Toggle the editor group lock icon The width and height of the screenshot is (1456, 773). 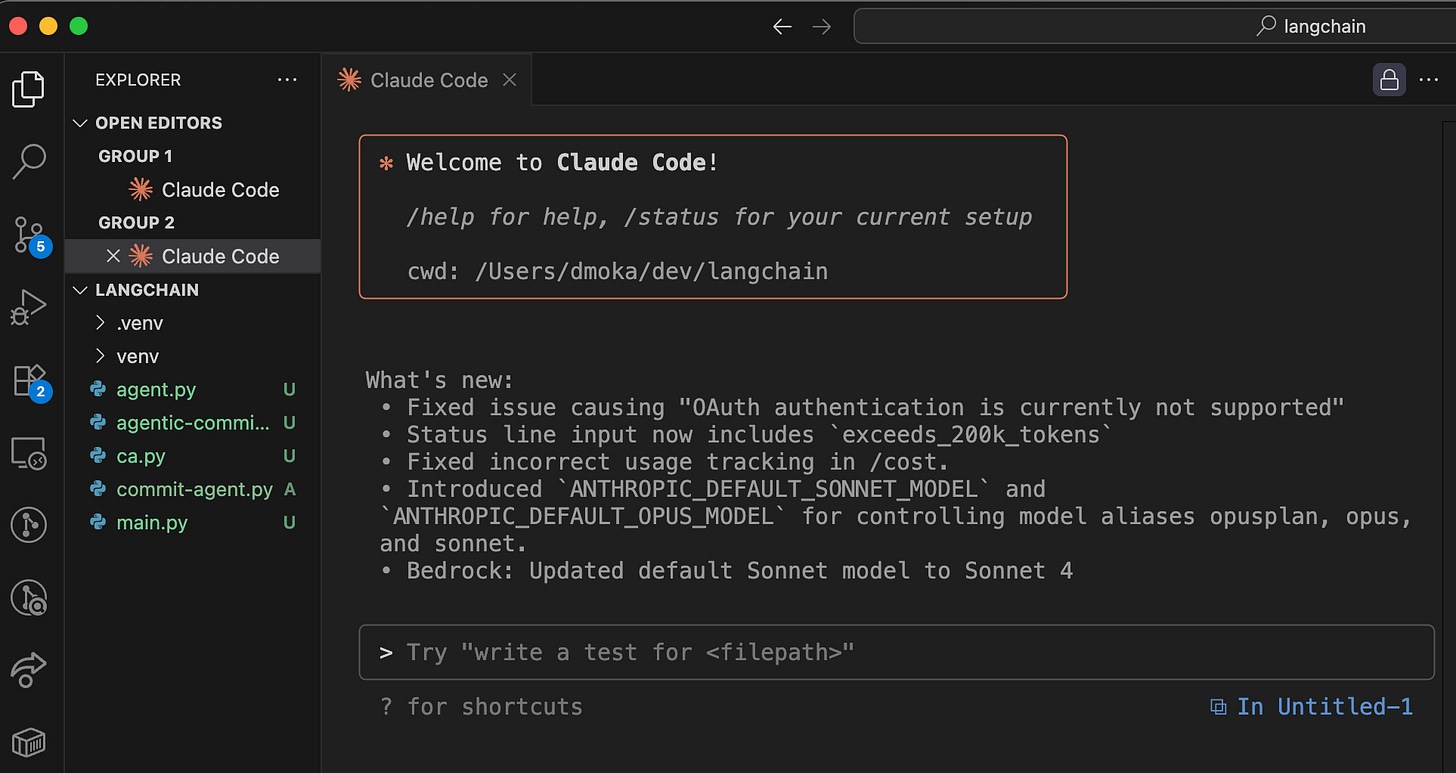(1389, 80)
